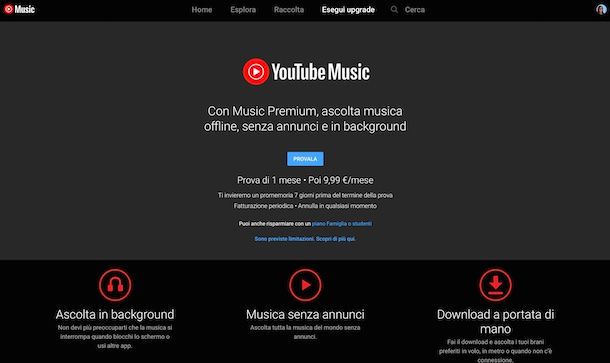Go to the Esplora tab
The width and height of the screenshot is (610, 363).
243,10
